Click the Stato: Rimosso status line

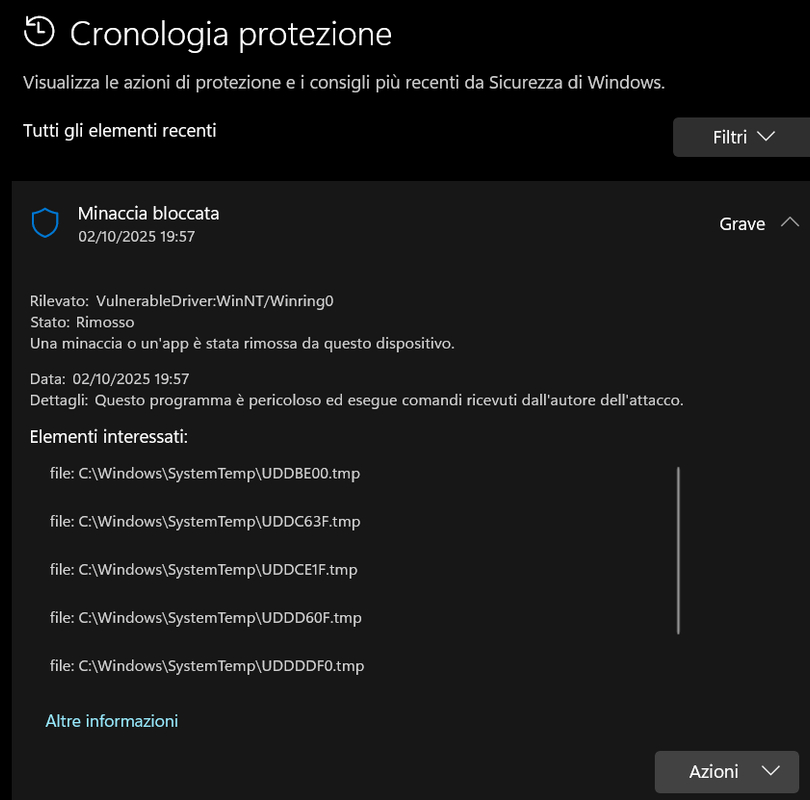[82, 322]
